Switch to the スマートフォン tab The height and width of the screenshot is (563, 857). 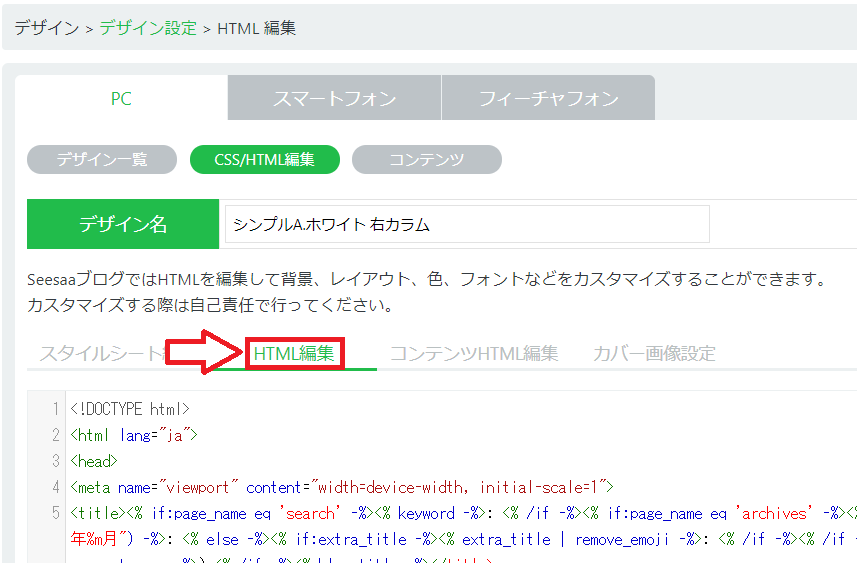click(x=334, y=98)
